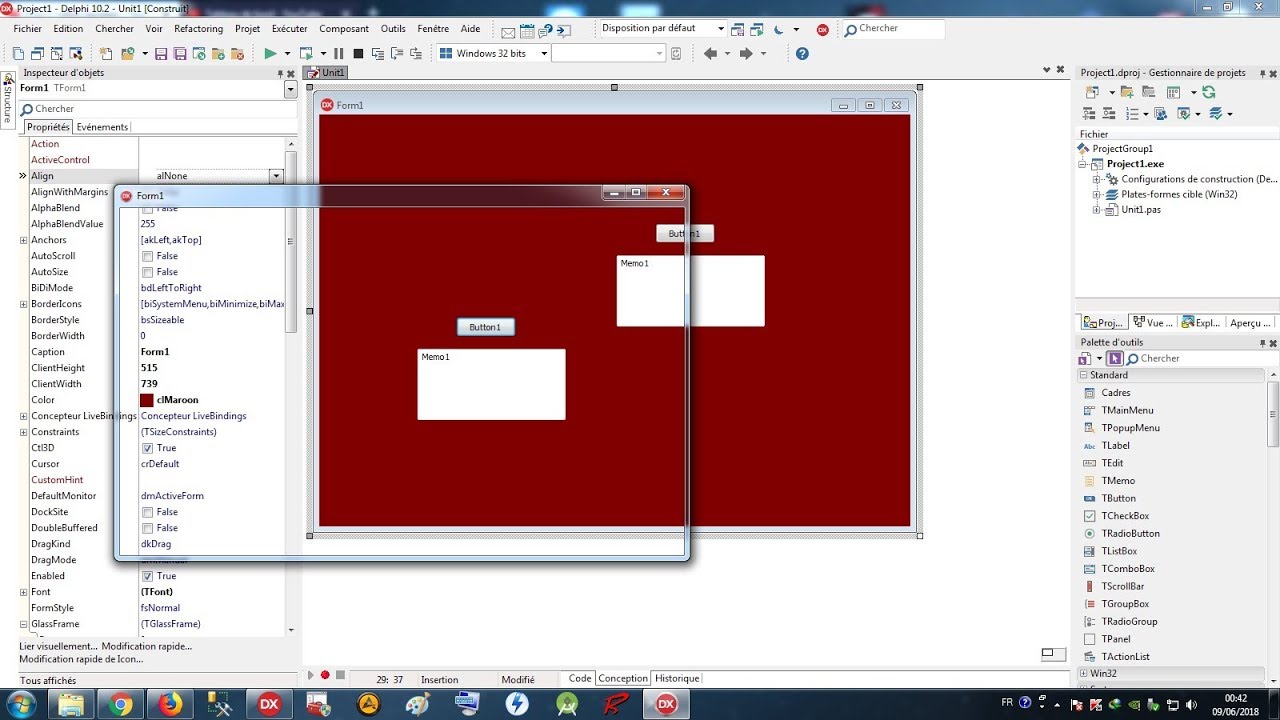Open the Fichier menu
This screenshot has height=720, width=1280.
point(28,29)
